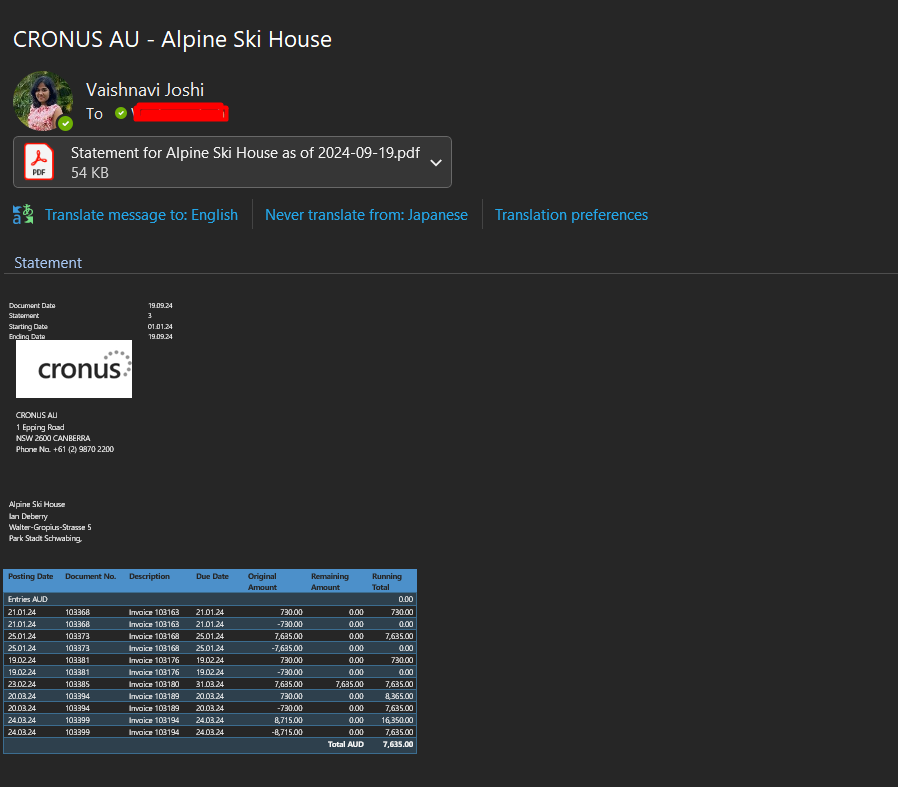Click the green presence badge on the avatar
Viewport: 898px width, 787px height.
pos(65,123)
